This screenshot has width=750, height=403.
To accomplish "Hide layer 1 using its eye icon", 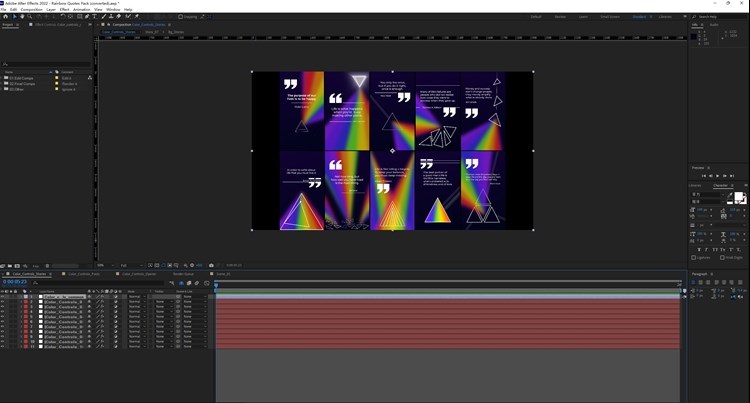I will pos(2,297).
